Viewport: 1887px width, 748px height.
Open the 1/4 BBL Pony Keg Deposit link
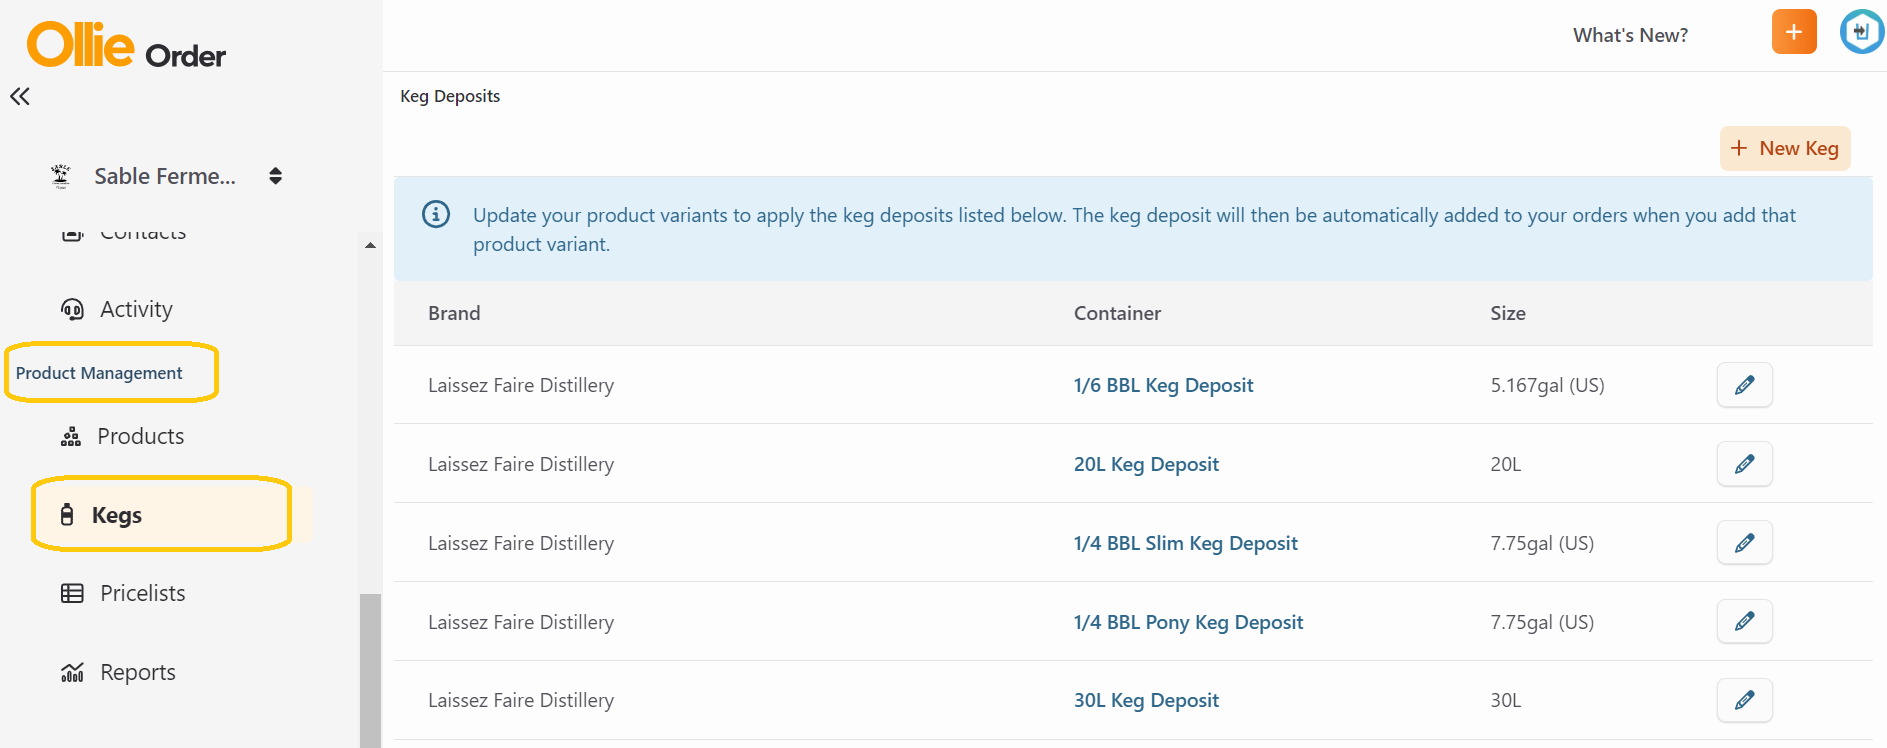[1188, 622]
